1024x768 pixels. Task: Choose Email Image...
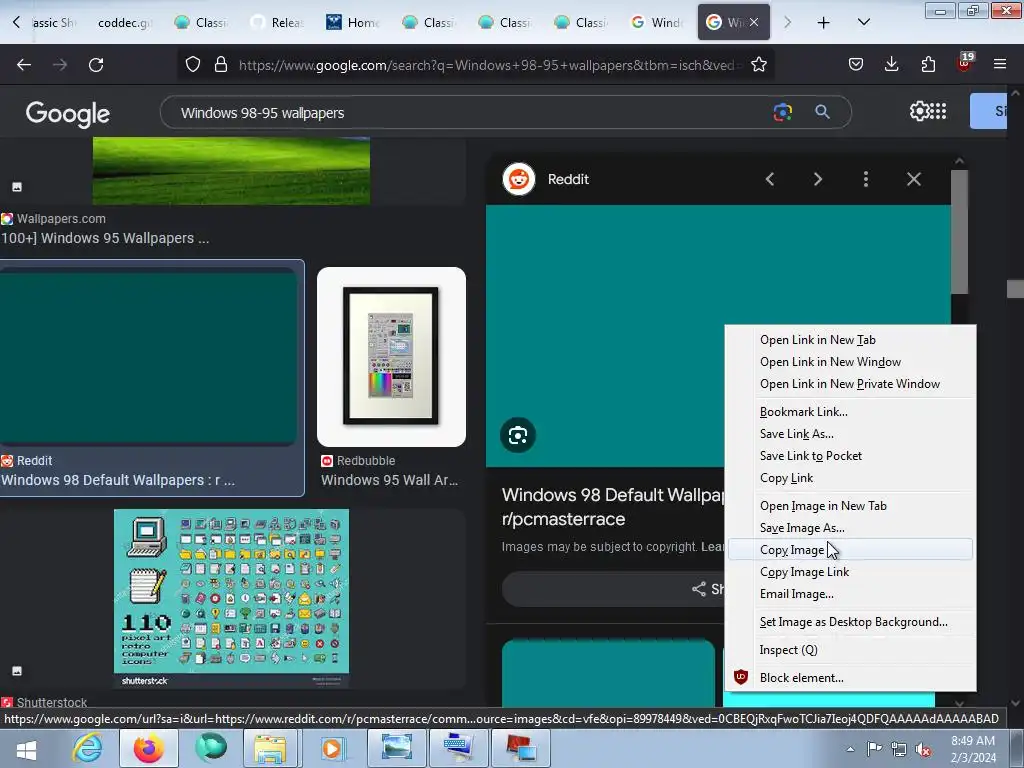(x=850, y=594)
